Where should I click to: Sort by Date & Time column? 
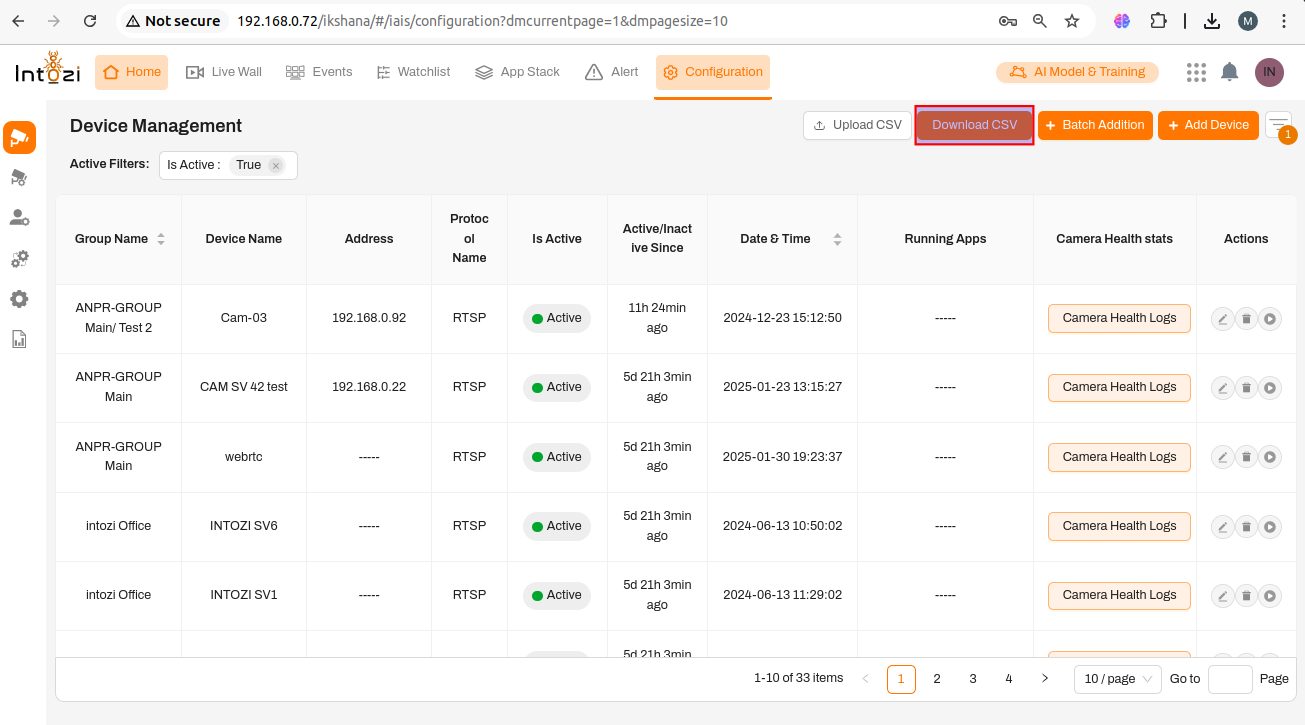click(x=837, y=239)
